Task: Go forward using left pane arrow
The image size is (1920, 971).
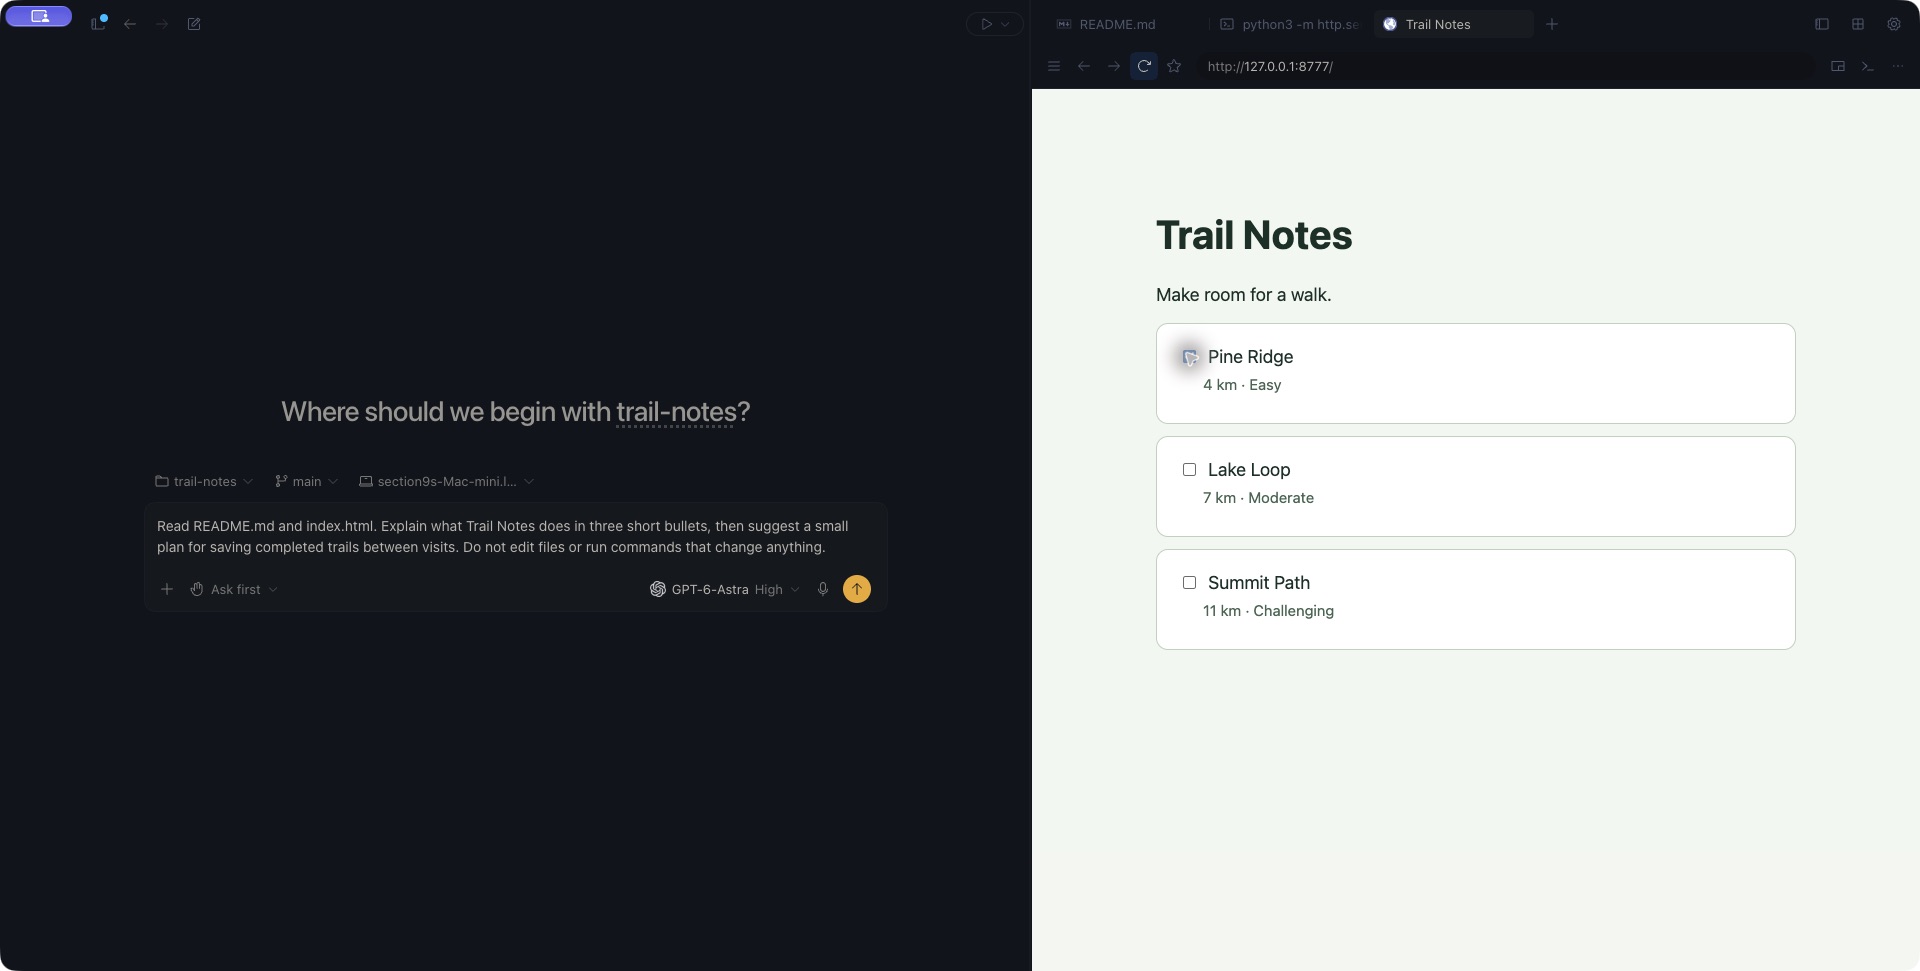Action: [x=162, y=24]
